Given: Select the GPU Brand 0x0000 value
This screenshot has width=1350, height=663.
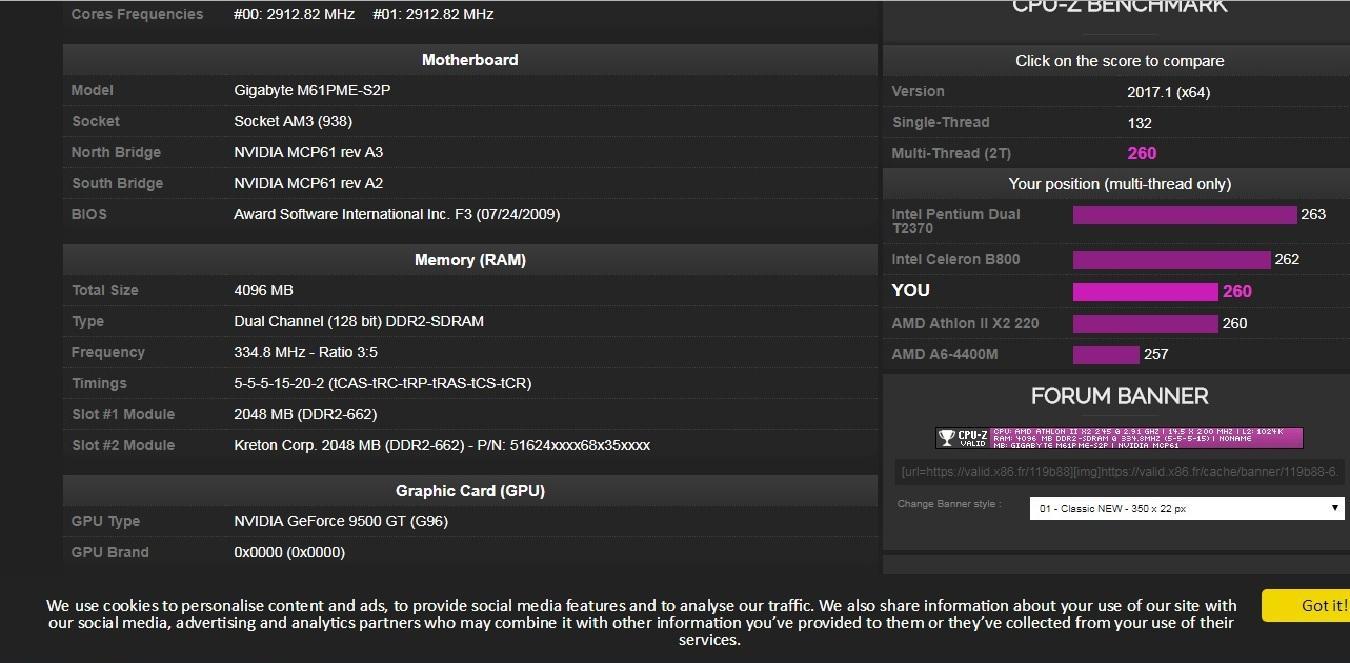Looking at the screenshot, I should pos(289,552).
